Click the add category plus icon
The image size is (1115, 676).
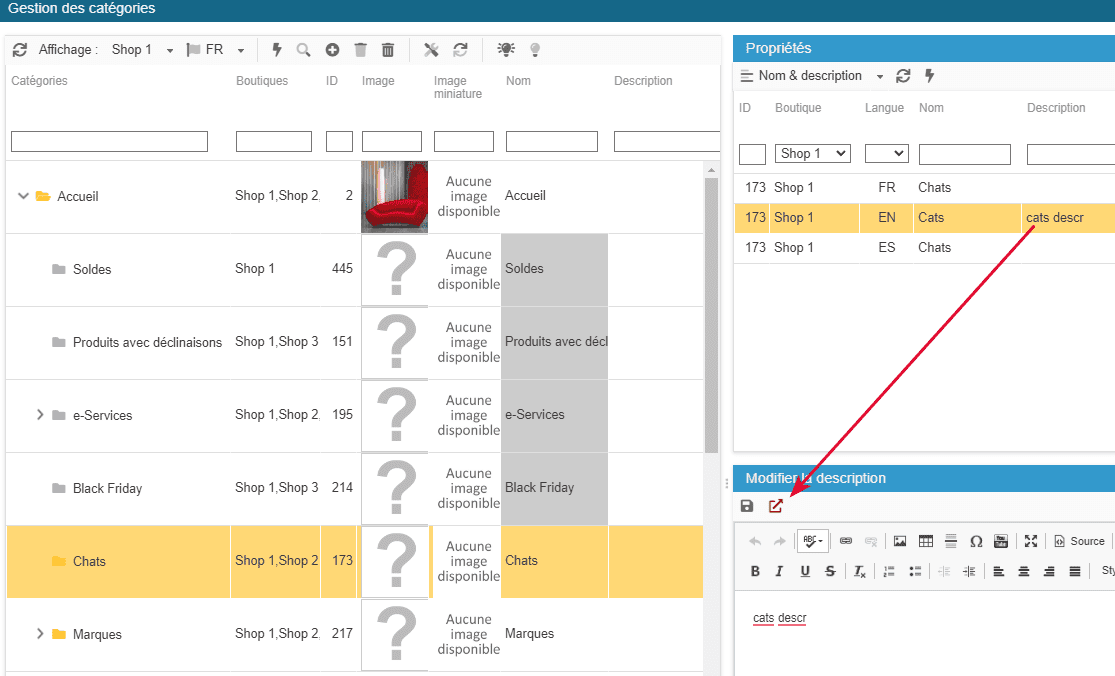click(332, 50)
